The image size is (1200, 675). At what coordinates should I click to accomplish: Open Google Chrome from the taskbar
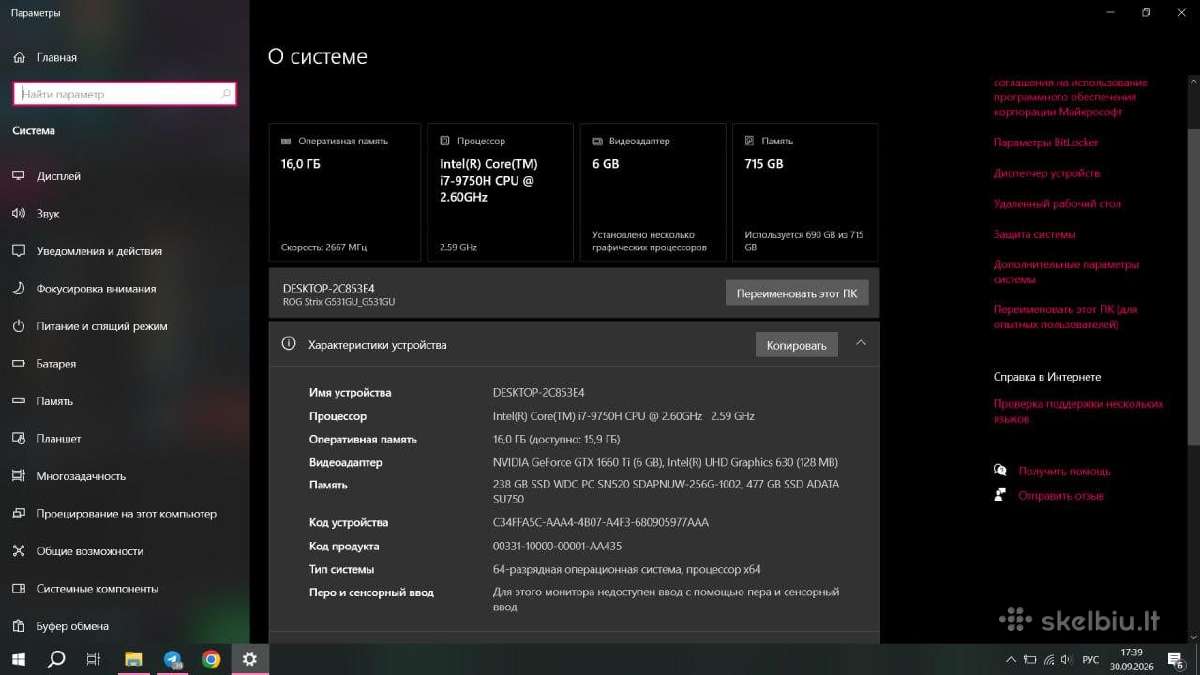tap(211, 659)
